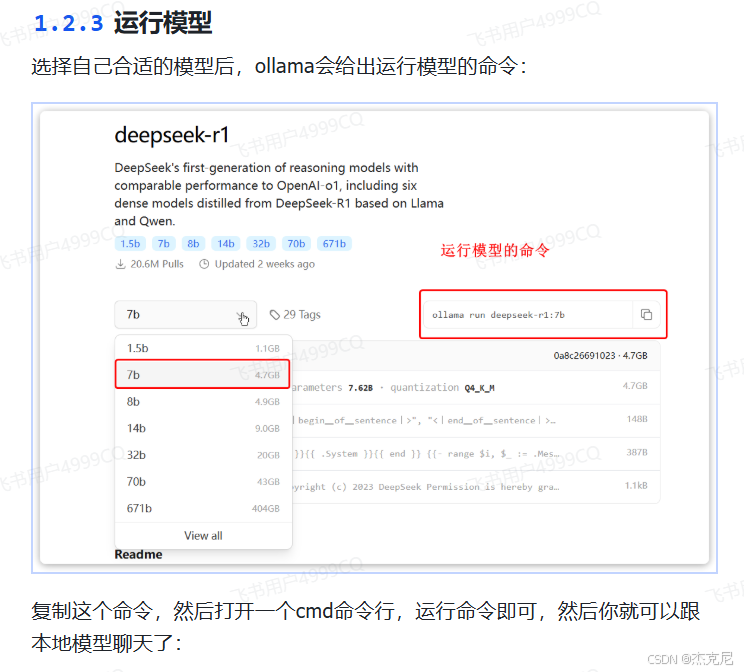744x672 pixels.
Task: Click the clock icon beside Updated
Action: click(204, 264)
